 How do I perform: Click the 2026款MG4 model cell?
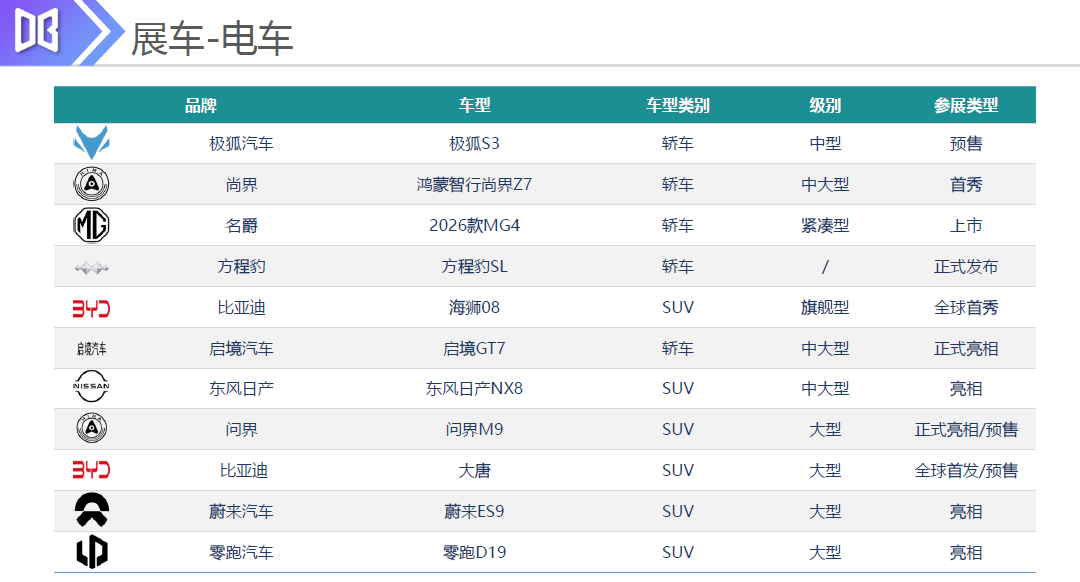click(475, 225)
